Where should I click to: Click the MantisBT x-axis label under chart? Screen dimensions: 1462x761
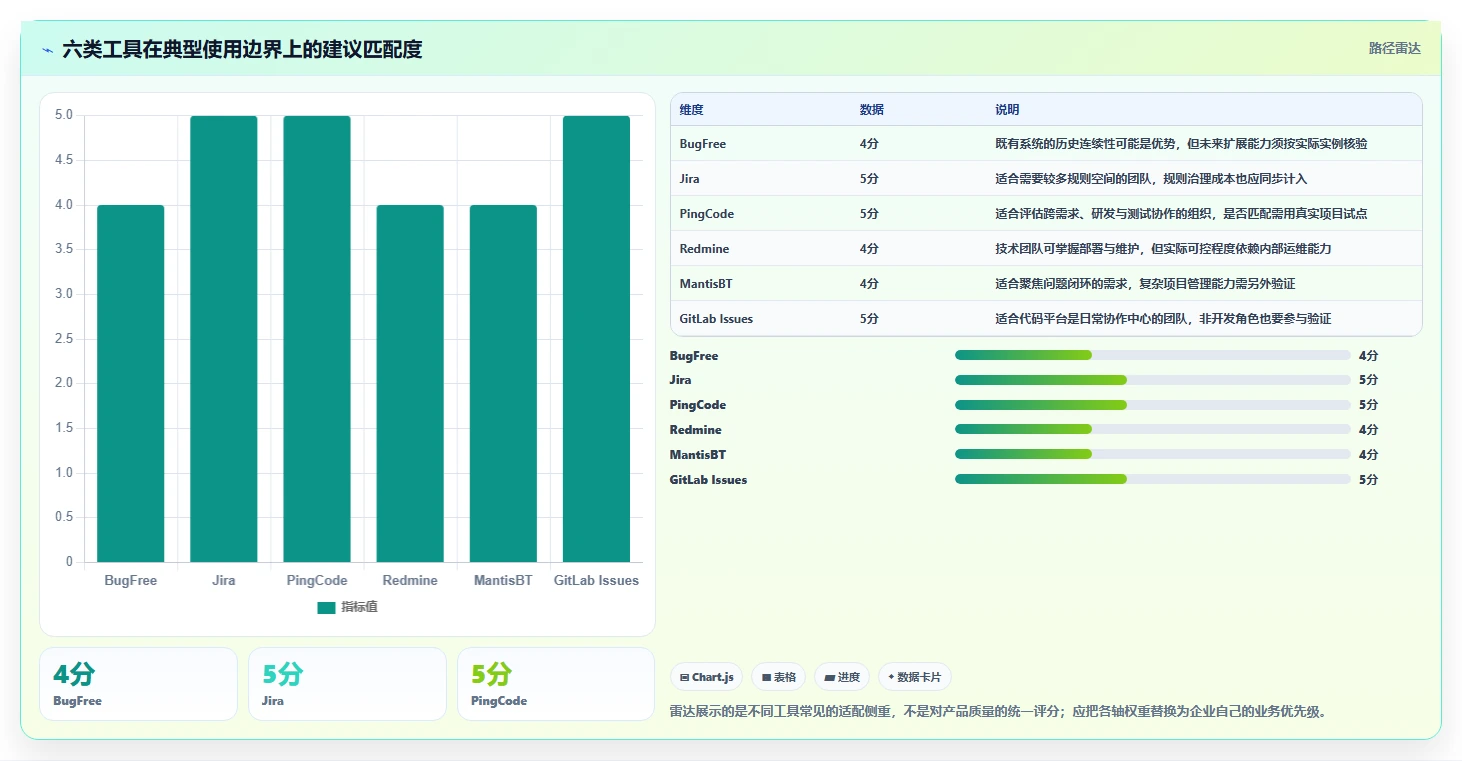coord(503,581)
